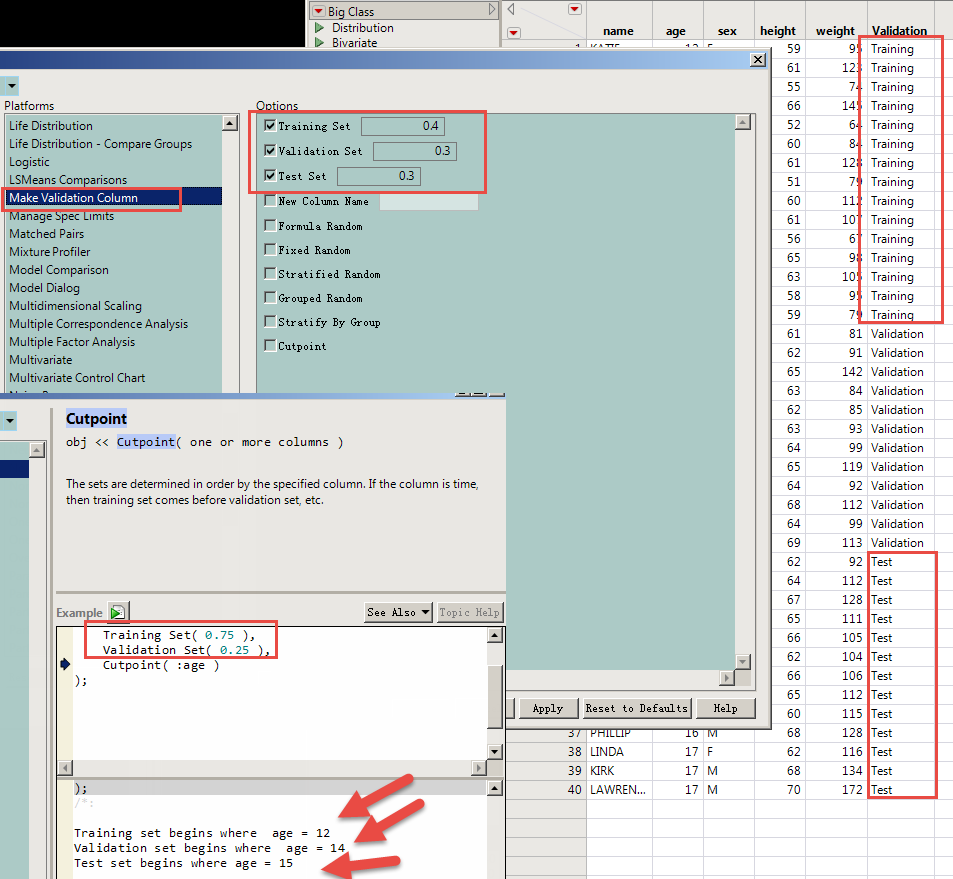953x879 pixels.
Task: Click example script scroll up arrow
Action: 495,636
